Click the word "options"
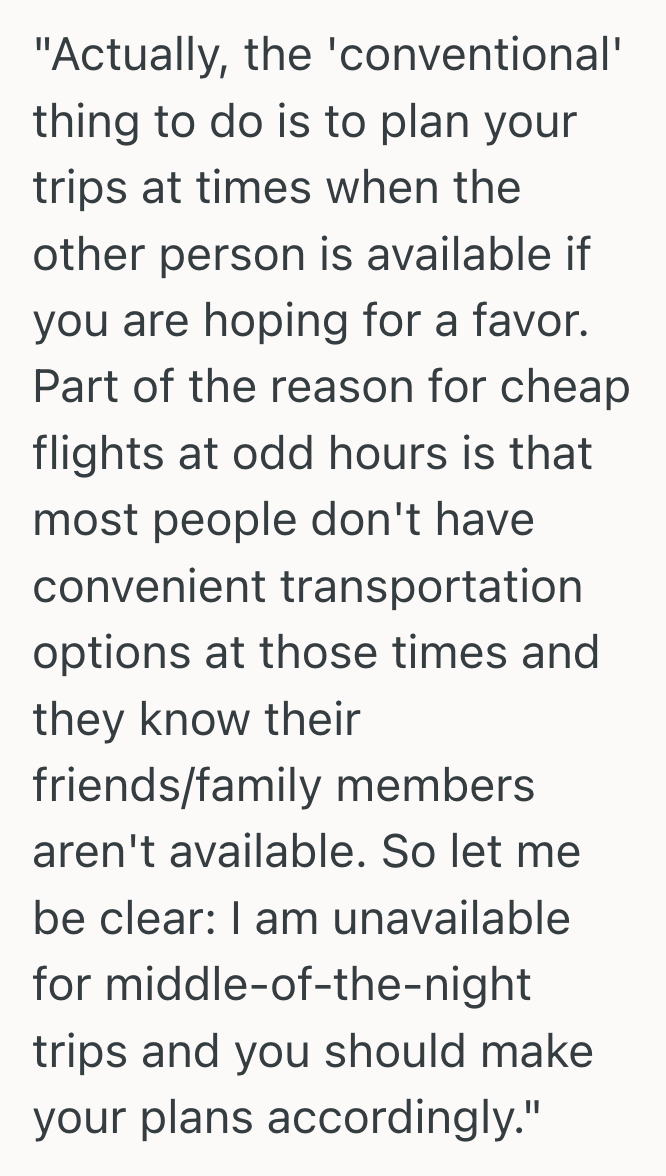 (103, 651)
